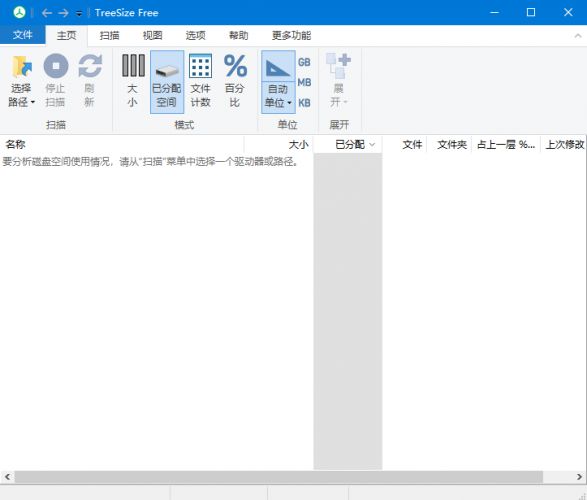Viewport: 587px width, 500px height.
Task: Click the TreeSize app logo icon
Action: pyautogui.click(x=19, y=12)
